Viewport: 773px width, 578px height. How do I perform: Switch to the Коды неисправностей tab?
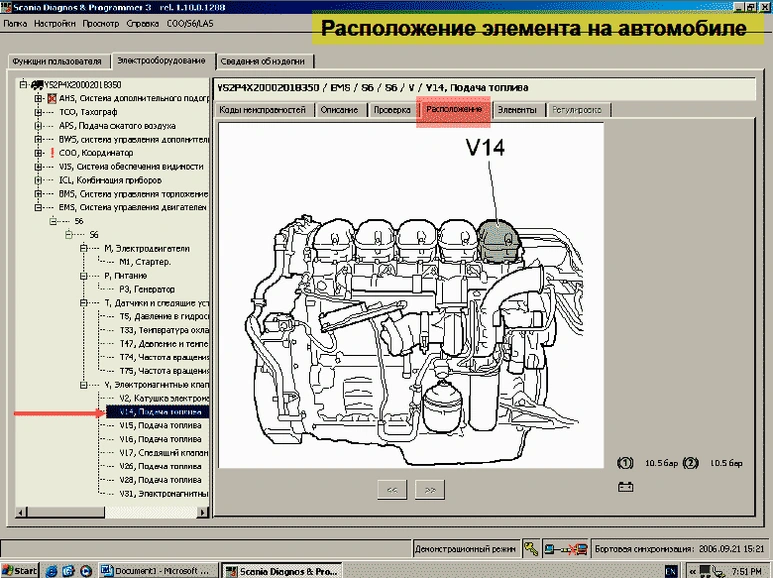coord(262,109)
